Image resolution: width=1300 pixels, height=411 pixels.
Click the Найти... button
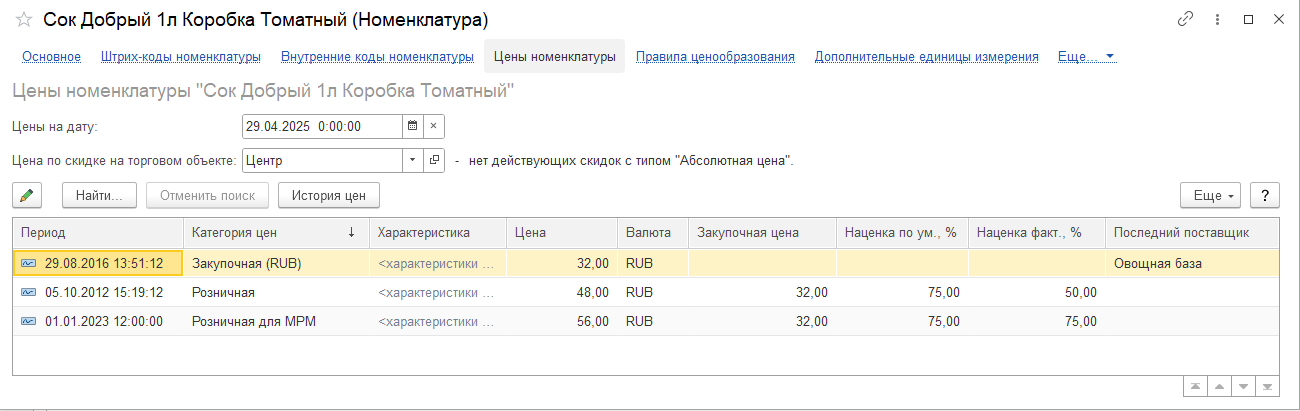tap(99, 195)
